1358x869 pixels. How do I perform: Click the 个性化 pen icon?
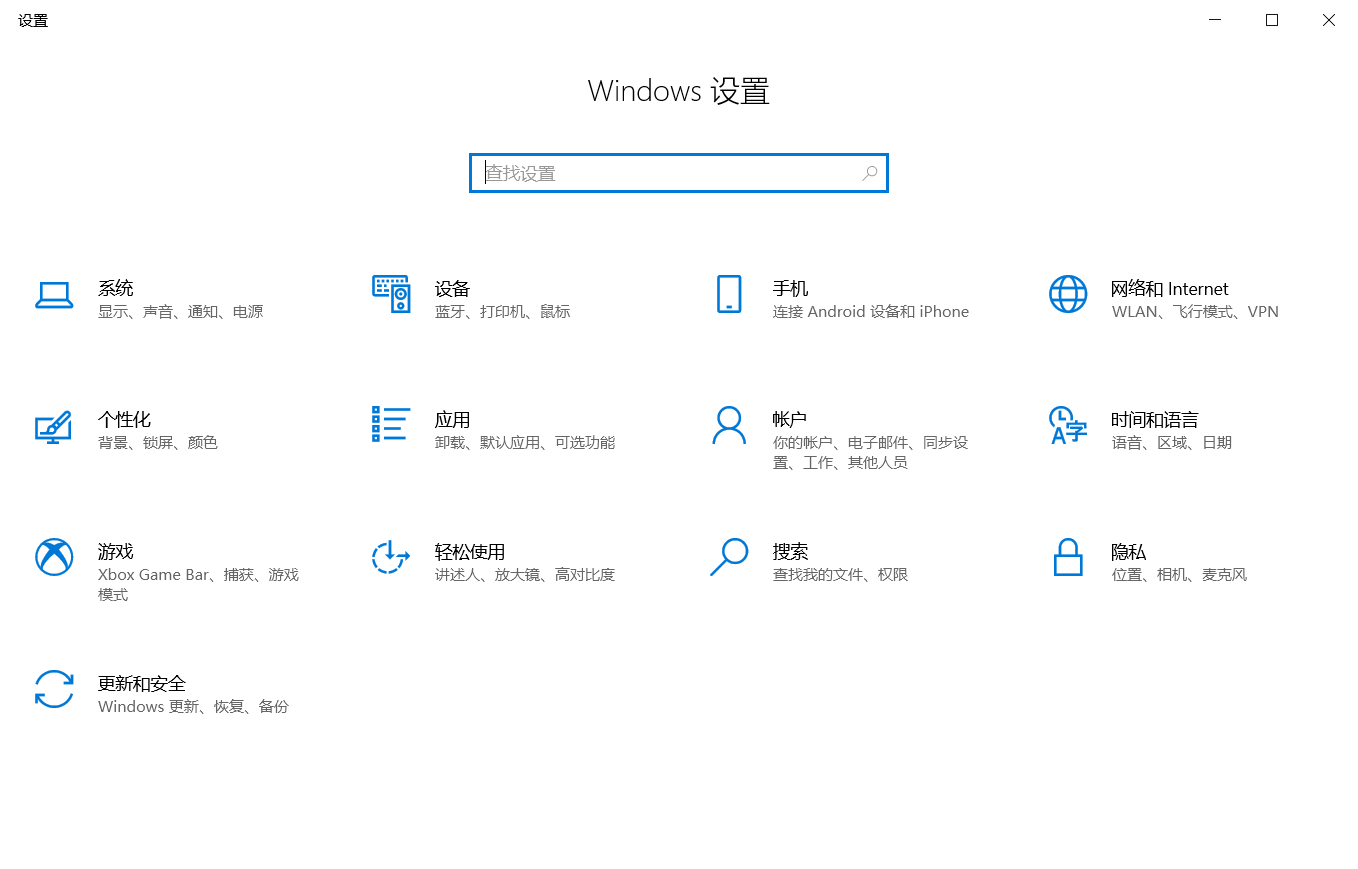54,427
